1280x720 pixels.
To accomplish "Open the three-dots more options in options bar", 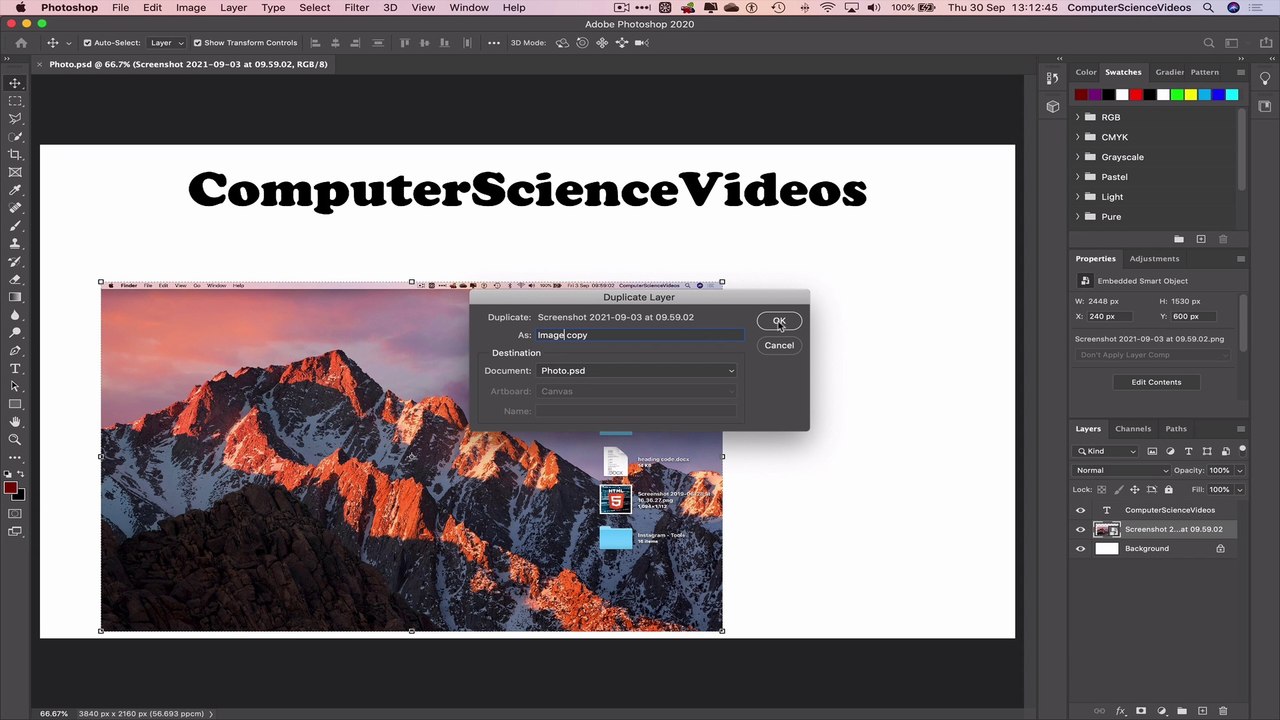I will 494,43.
